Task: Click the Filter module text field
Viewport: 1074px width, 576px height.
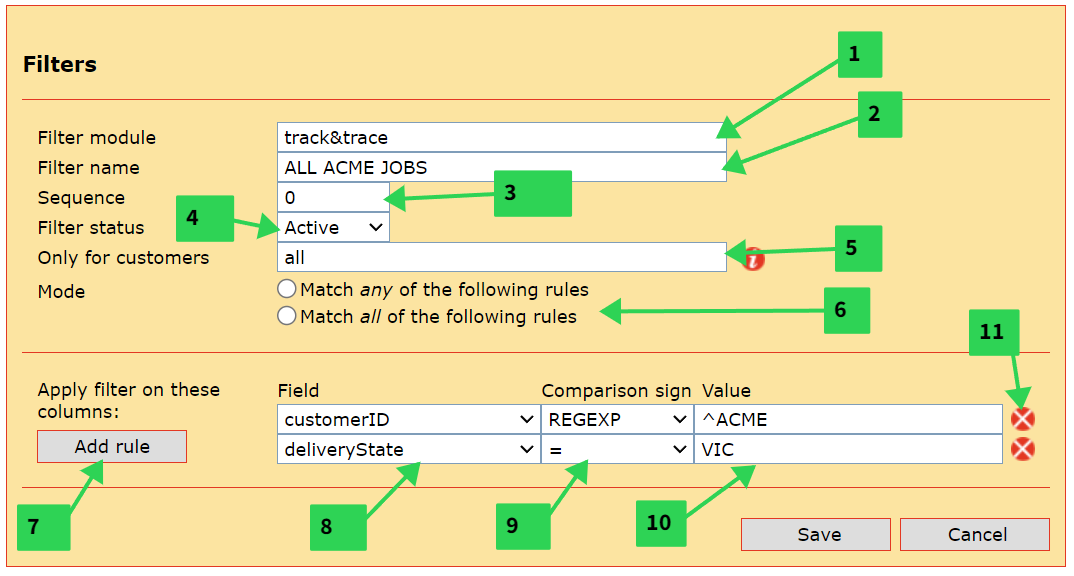Action: click(x=501, y=137)
